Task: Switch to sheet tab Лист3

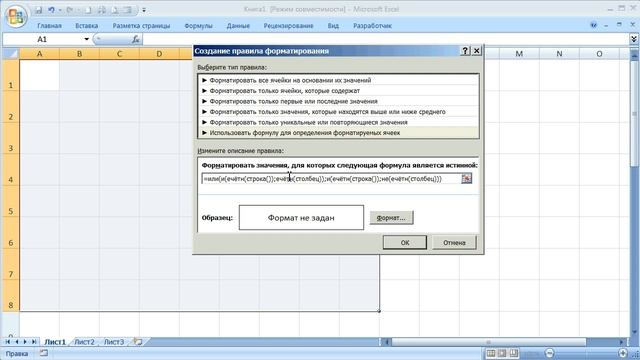Action: 113,342
